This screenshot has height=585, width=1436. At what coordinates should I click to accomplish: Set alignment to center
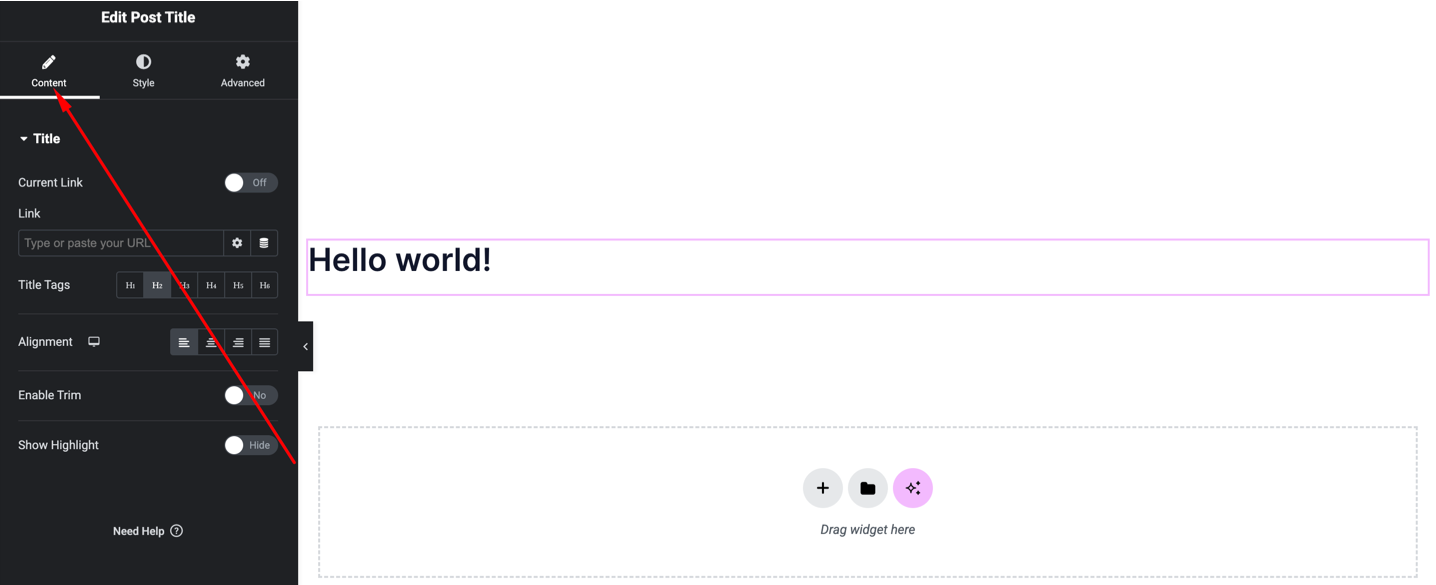coord(211,342)
